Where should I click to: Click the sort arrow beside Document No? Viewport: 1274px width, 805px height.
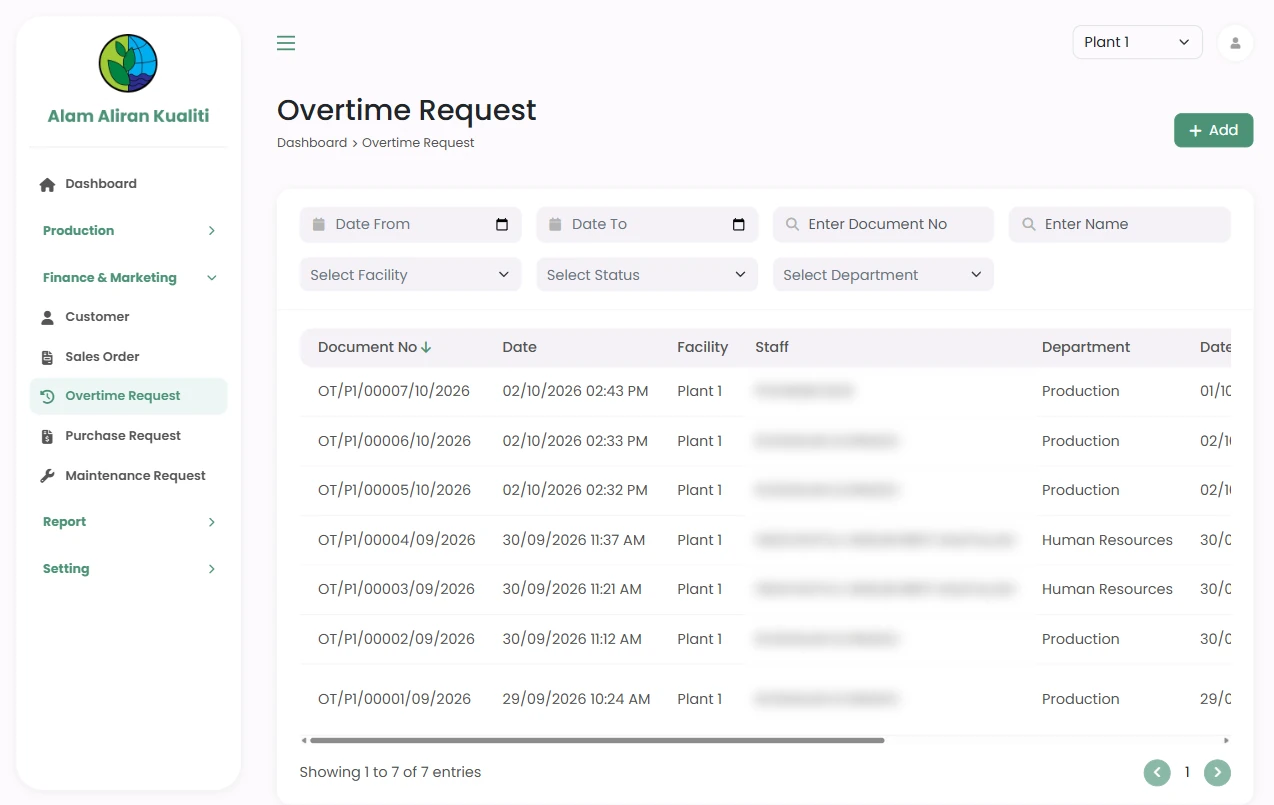click(426, 347)
